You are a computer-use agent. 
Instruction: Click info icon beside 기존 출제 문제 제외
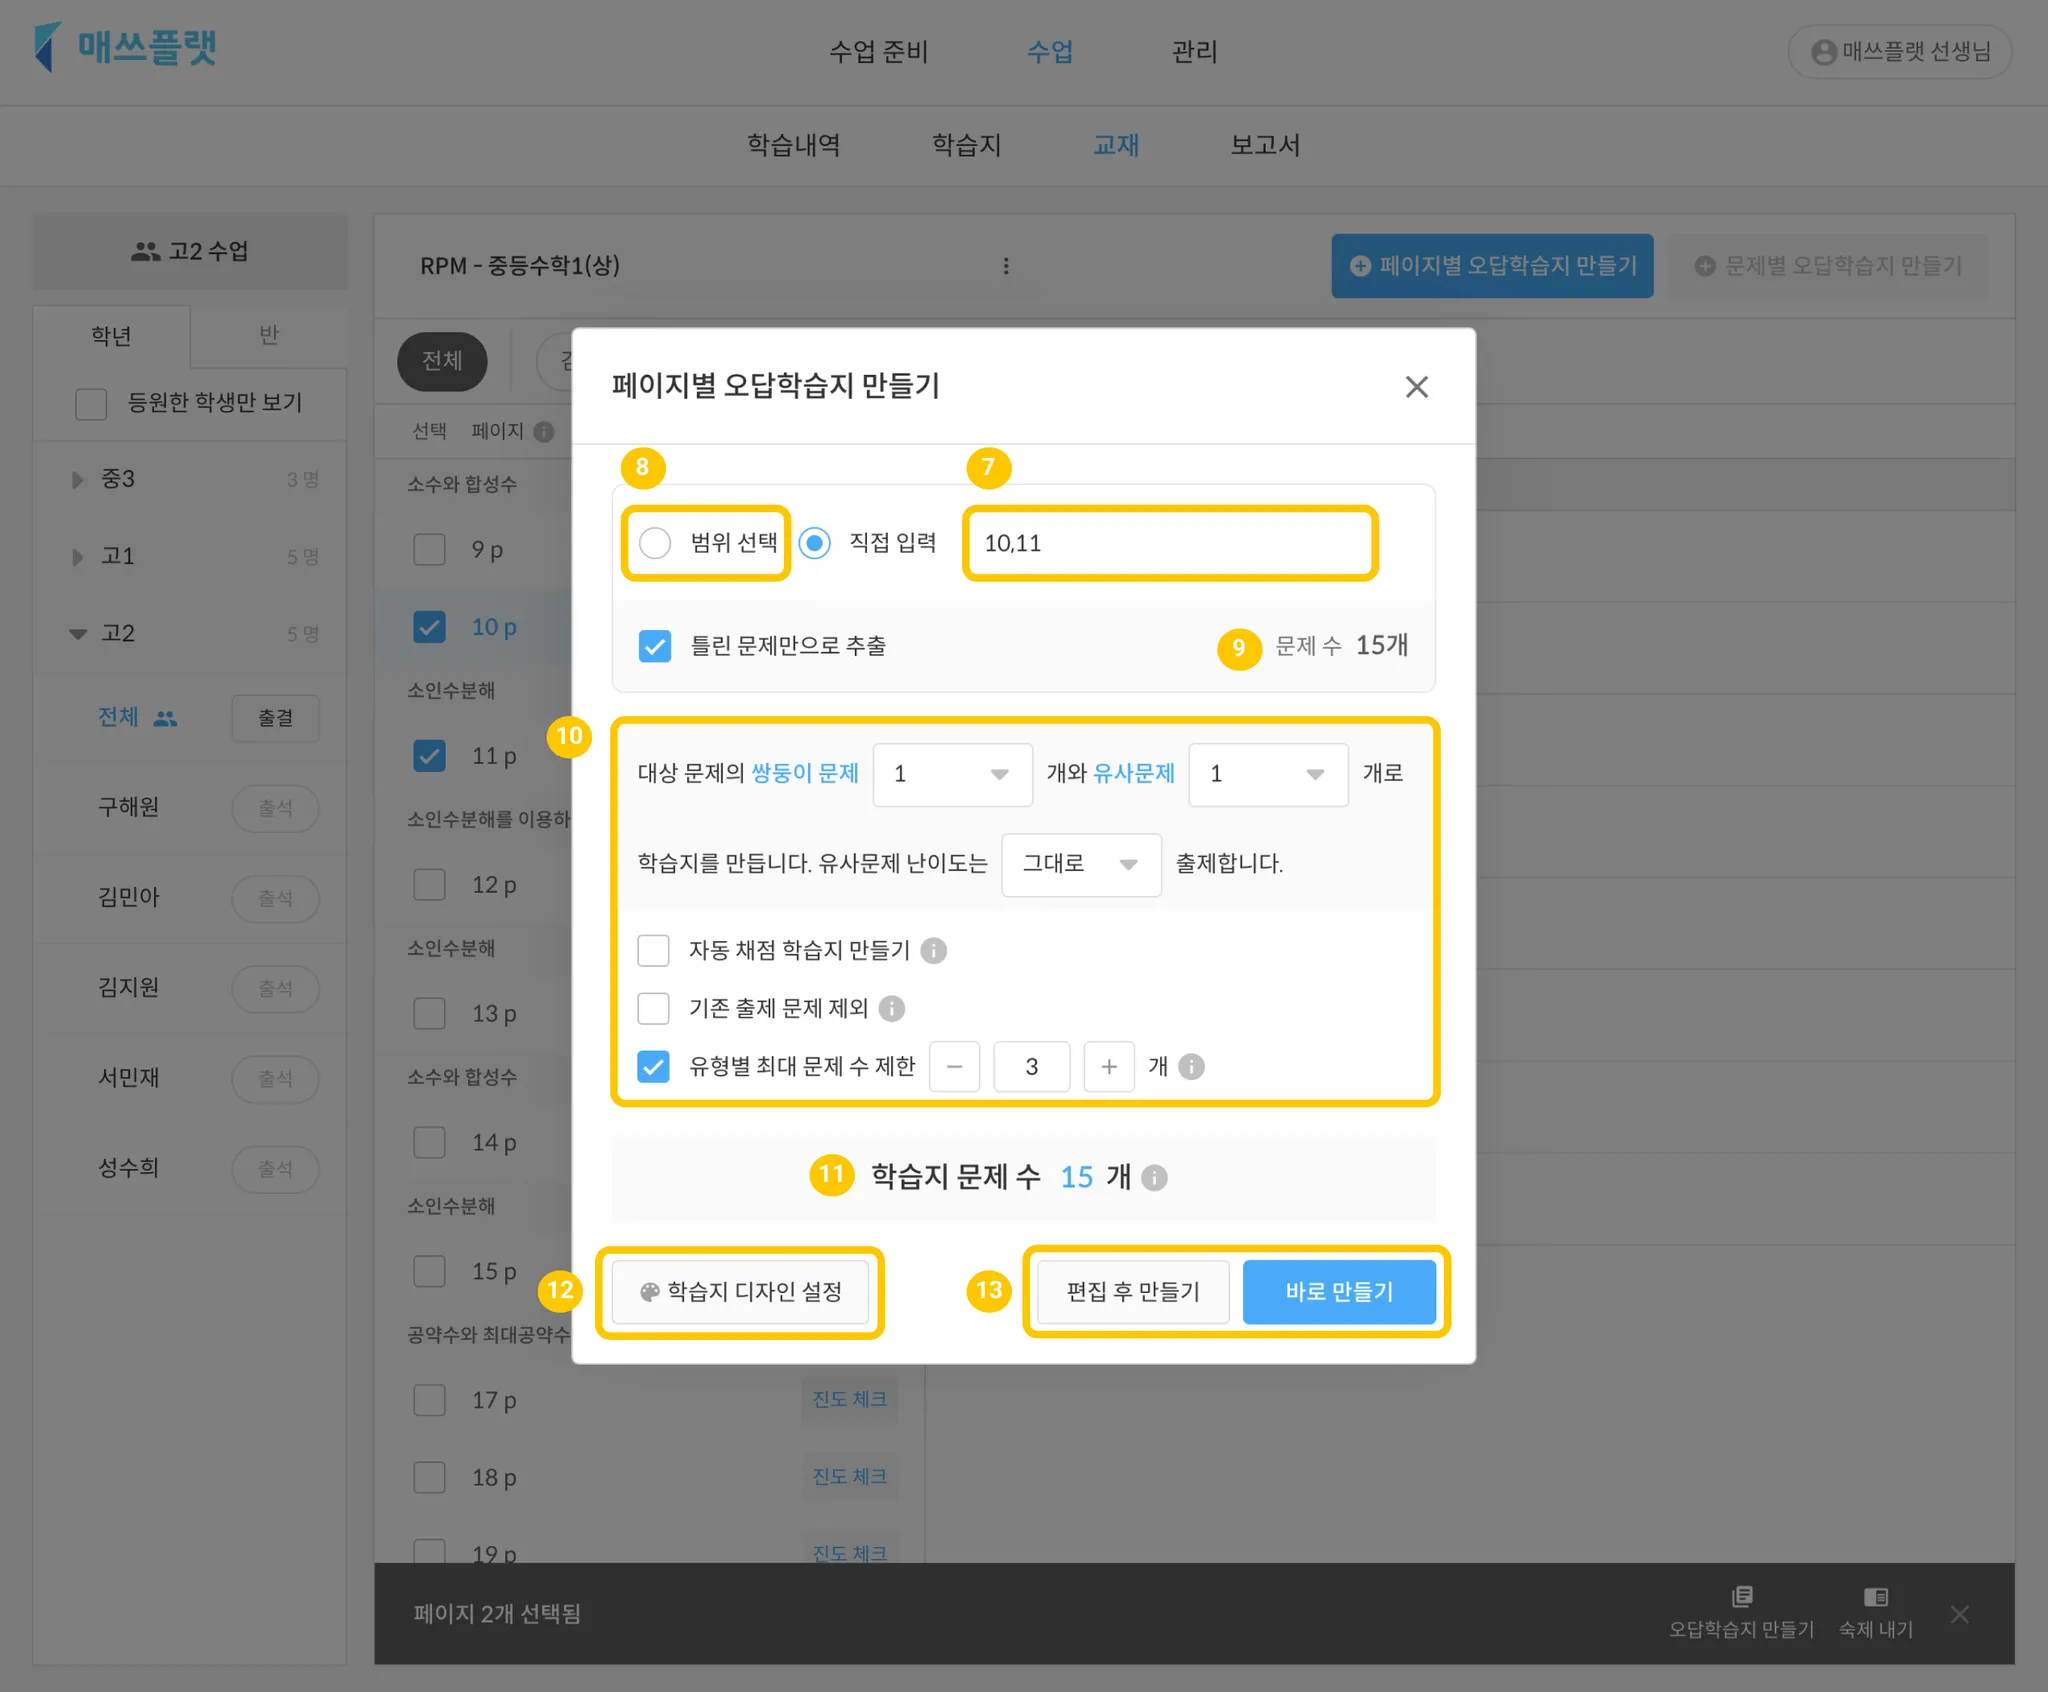pos(891,1008)
